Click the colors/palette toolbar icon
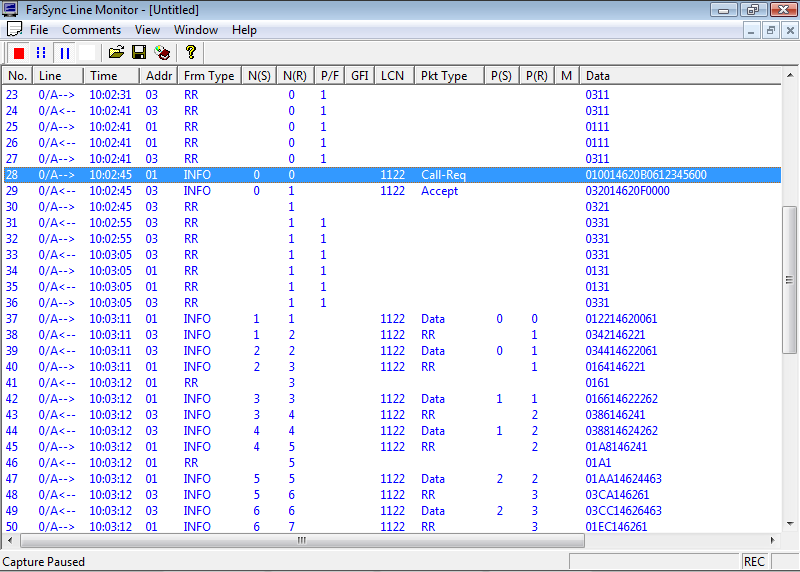Screen dimensions: 800x572 pyautogui.click(x=162, y=53)
